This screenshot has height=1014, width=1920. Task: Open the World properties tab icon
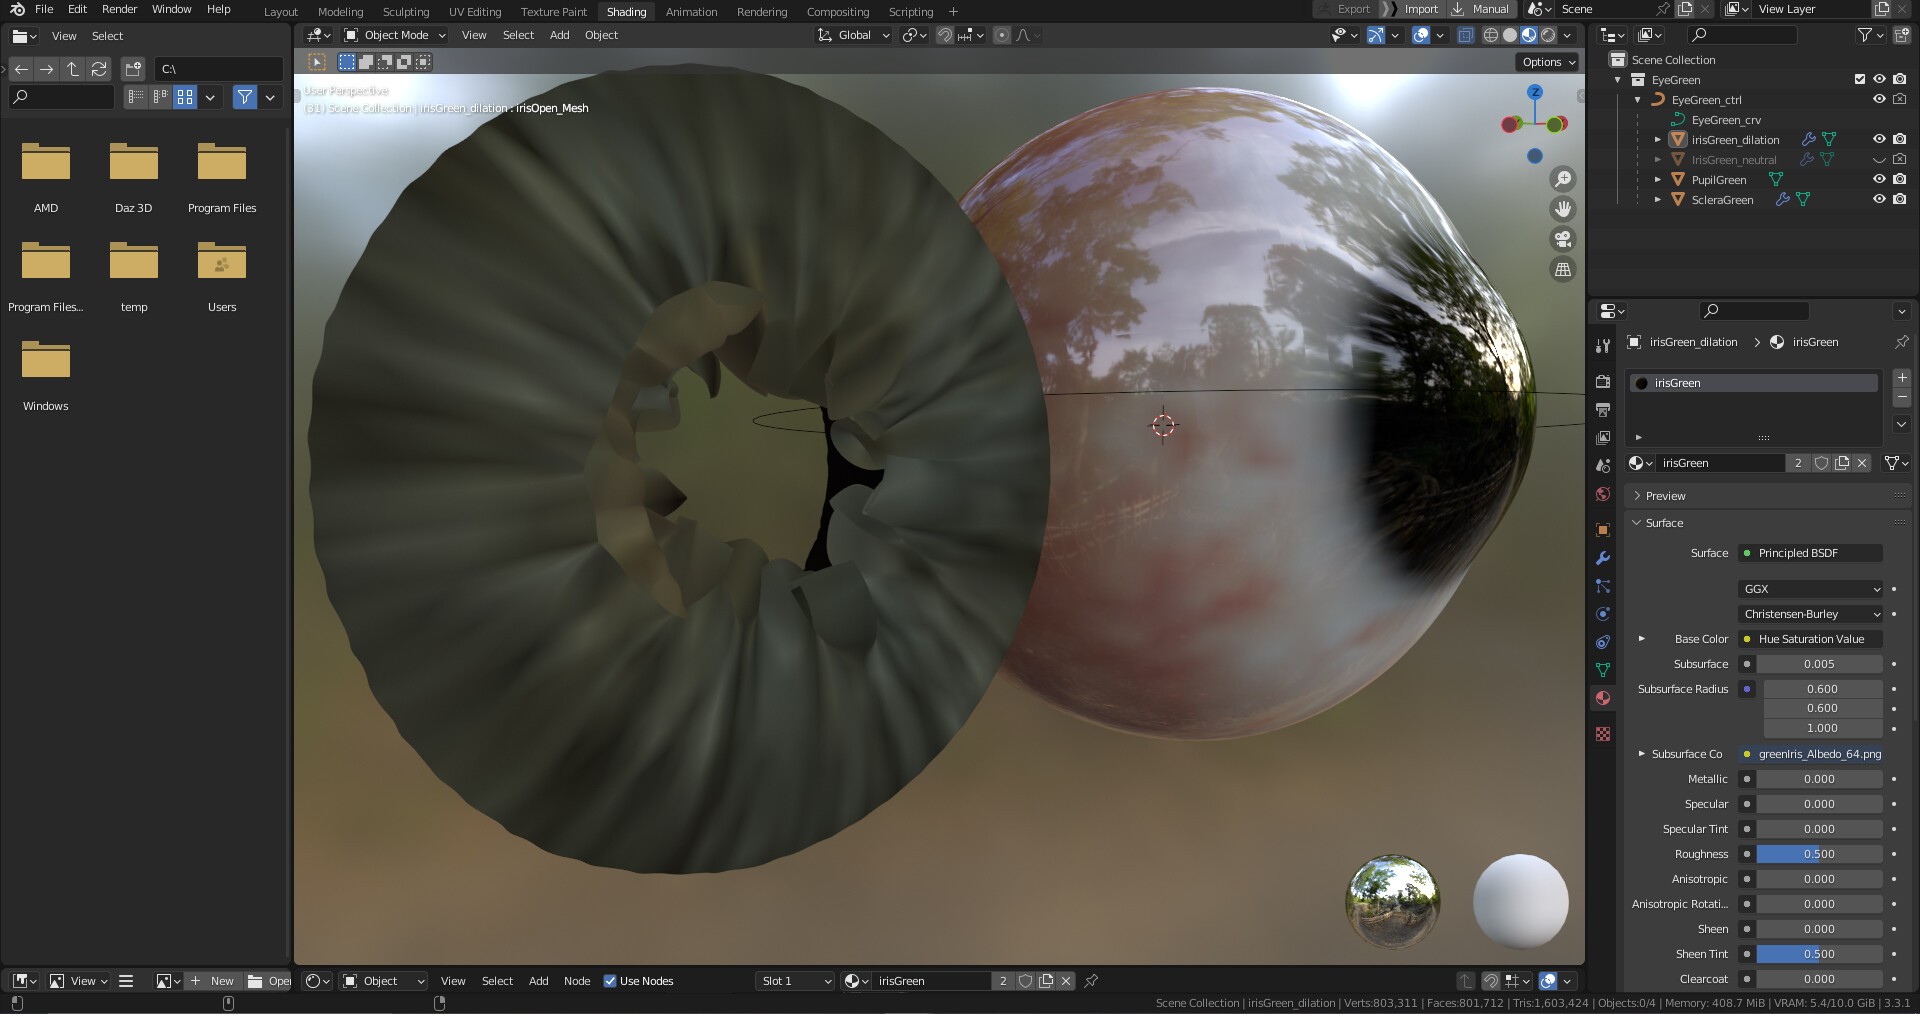point(1603,494)
